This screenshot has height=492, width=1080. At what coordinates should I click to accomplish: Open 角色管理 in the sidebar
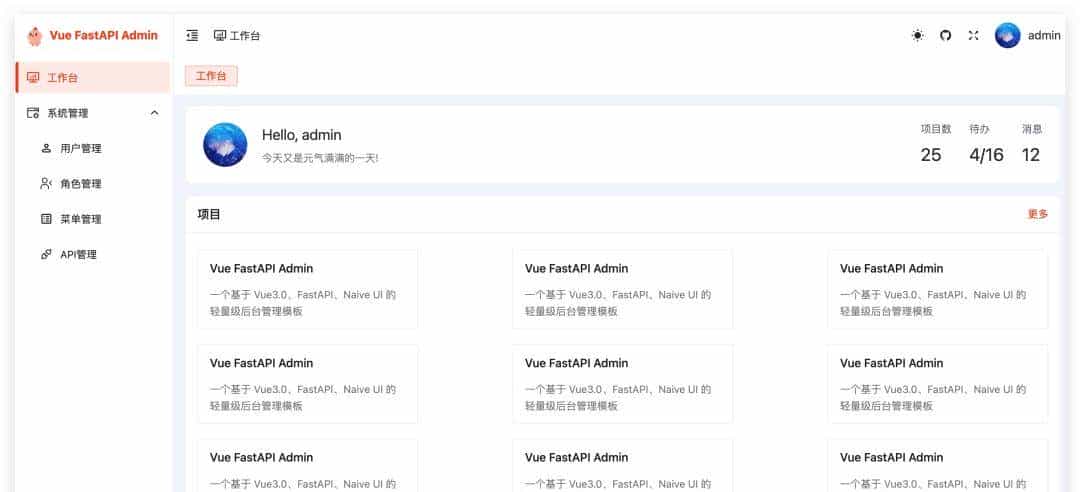[x=92, y=184]
